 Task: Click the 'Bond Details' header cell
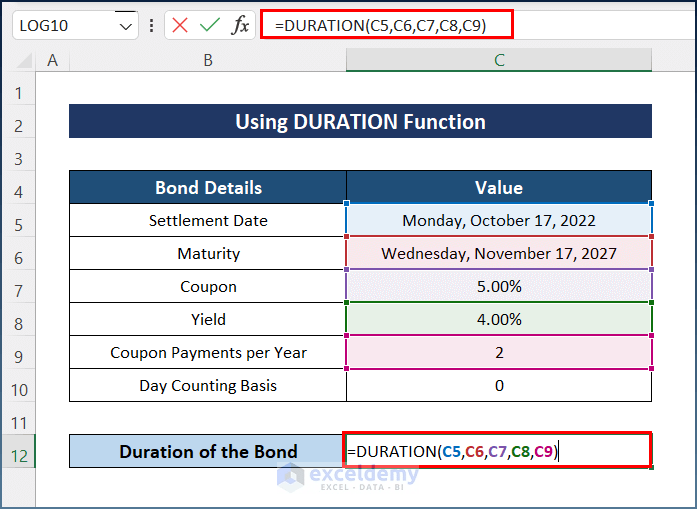pos(208,187)
